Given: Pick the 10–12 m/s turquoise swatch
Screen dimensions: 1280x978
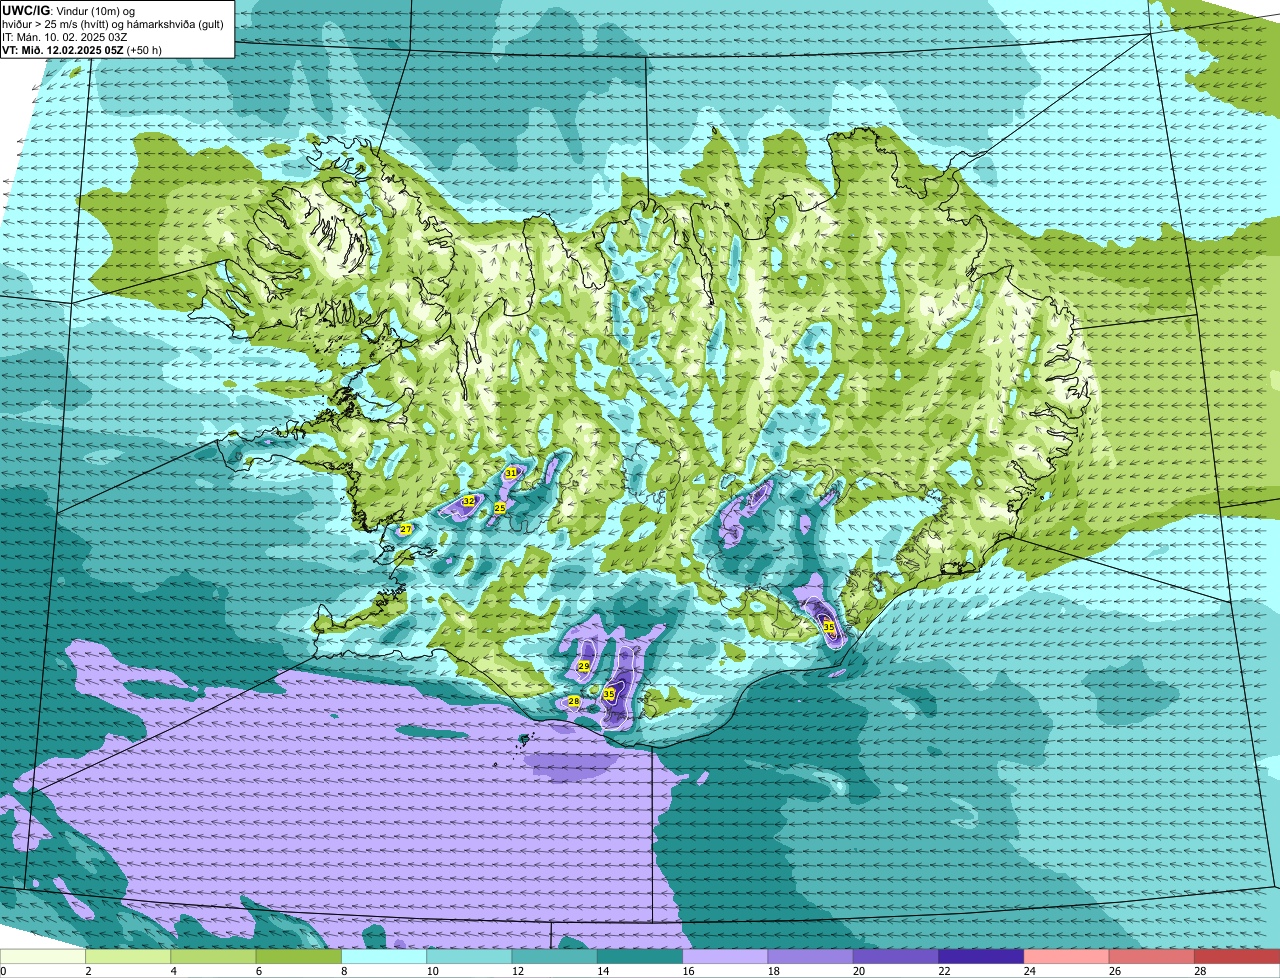Looking at the screenshot, I should tap(469, 957).
